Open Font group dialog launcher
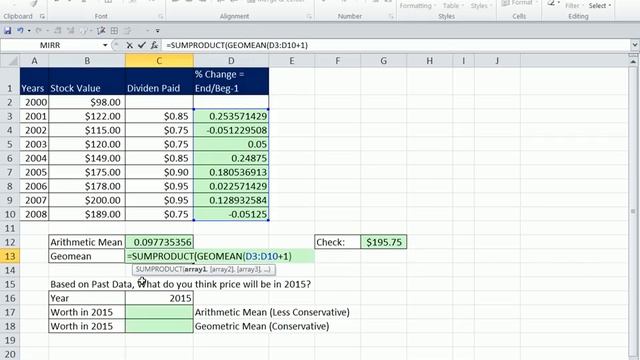640x360 pixels. click(160, 16)
